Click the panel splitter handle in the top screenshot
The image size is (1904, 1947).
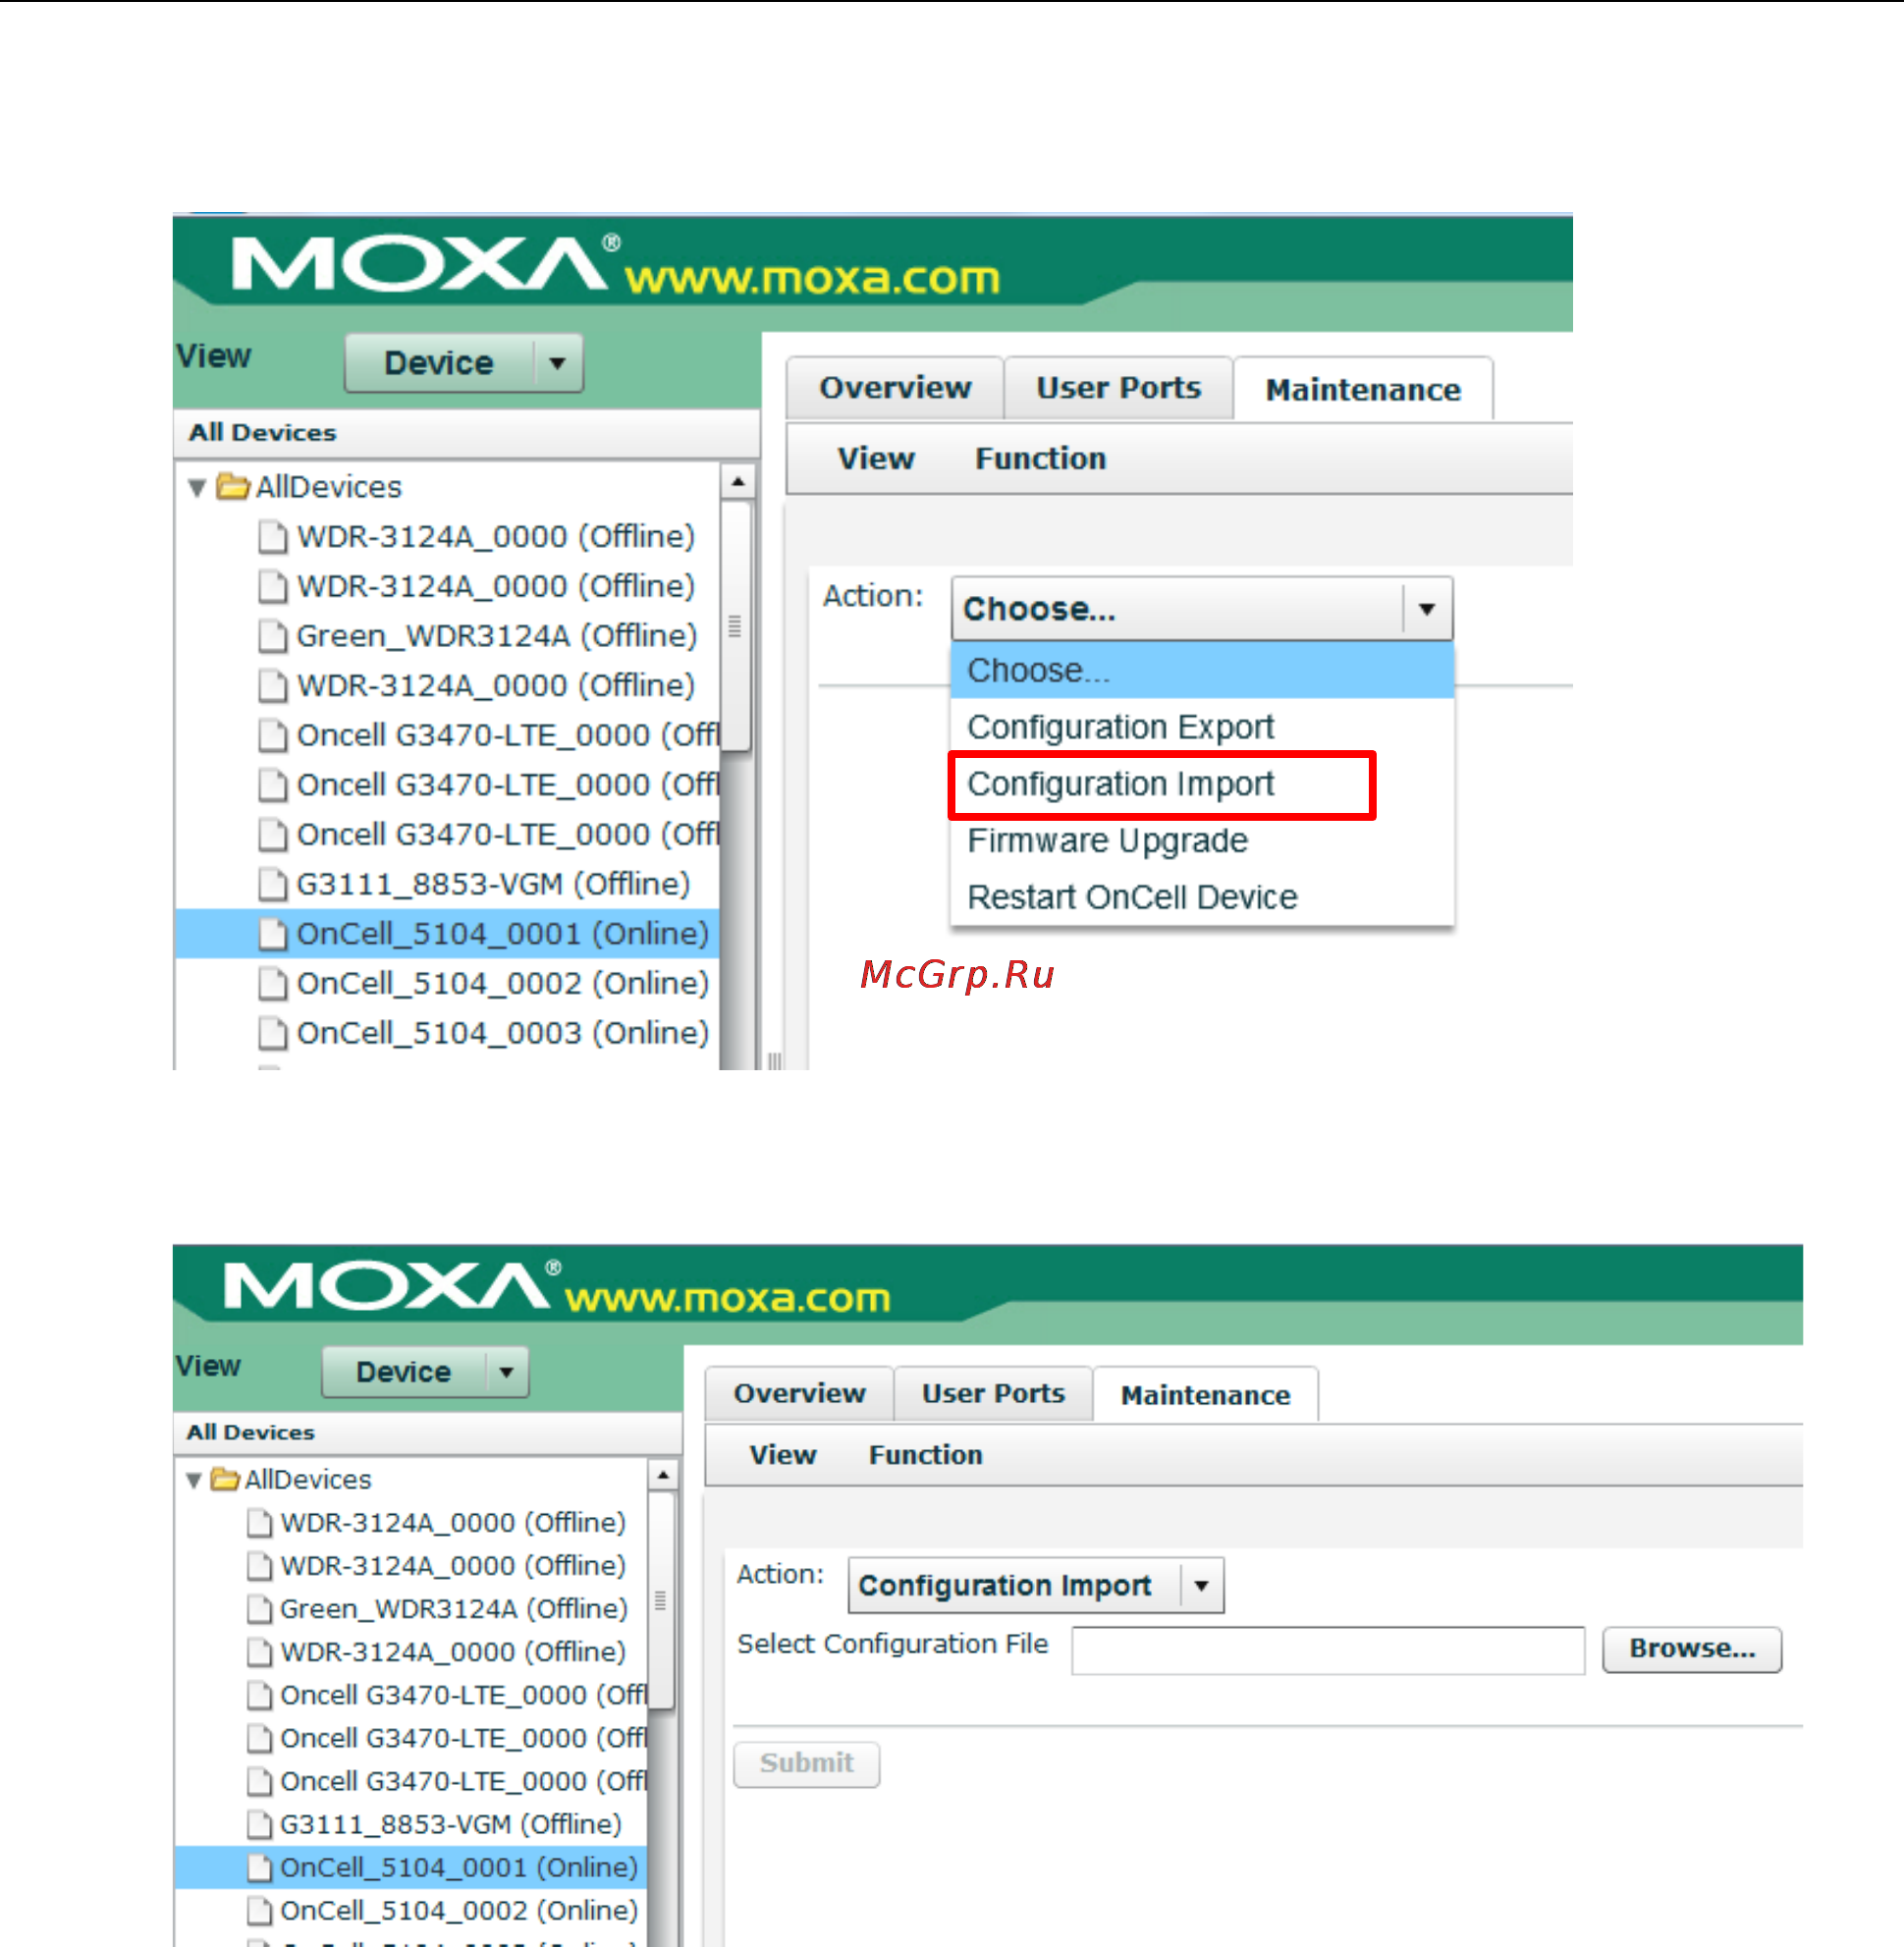(x=774, y=1060)
